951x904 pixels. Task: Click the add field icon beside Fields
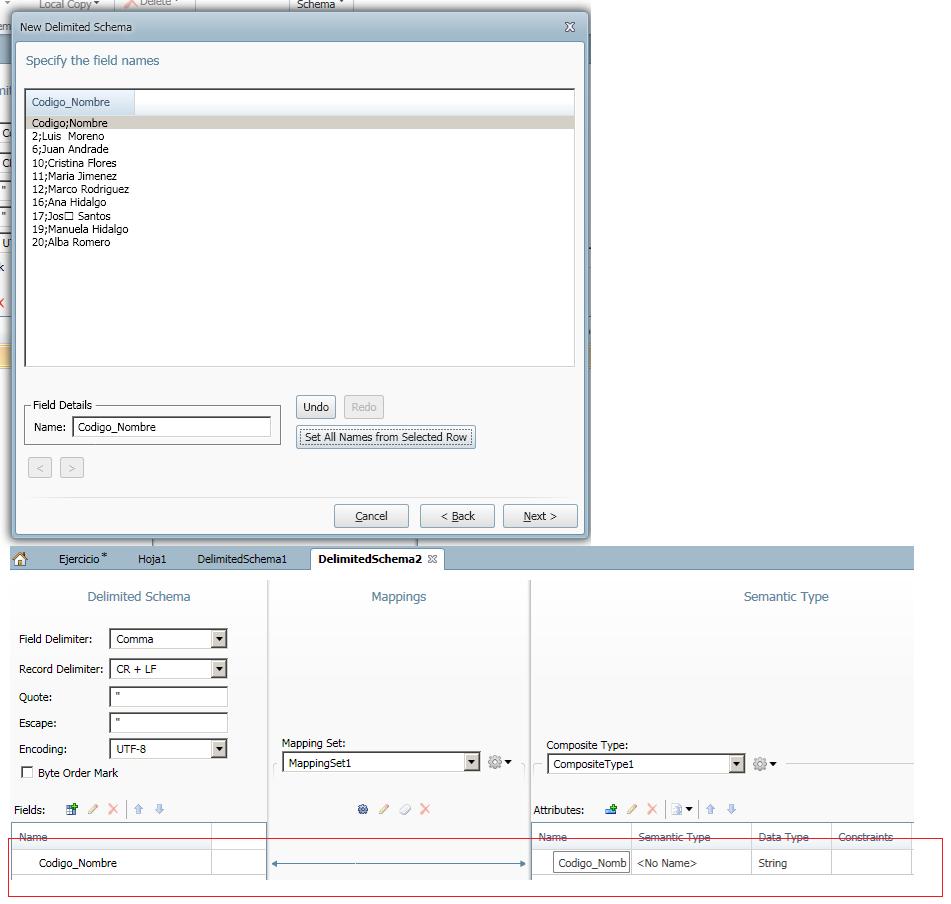coord(72,809)
